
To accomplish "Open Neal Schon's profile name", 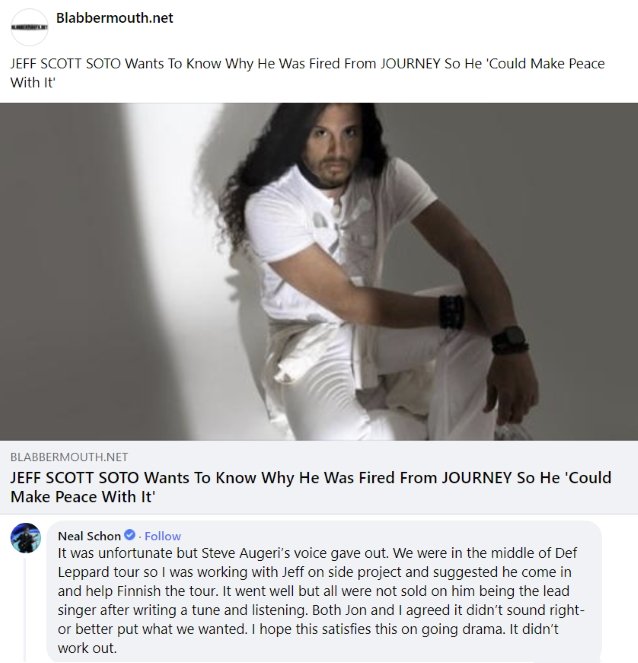I will 89,536.
